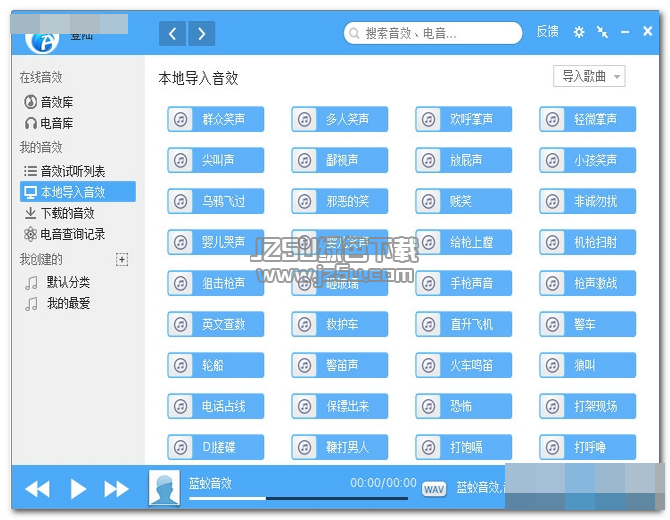This screenshot has width=670, height=520.
Task: Play the 救护车 sound effect
Action: click(x=339, y=324)
